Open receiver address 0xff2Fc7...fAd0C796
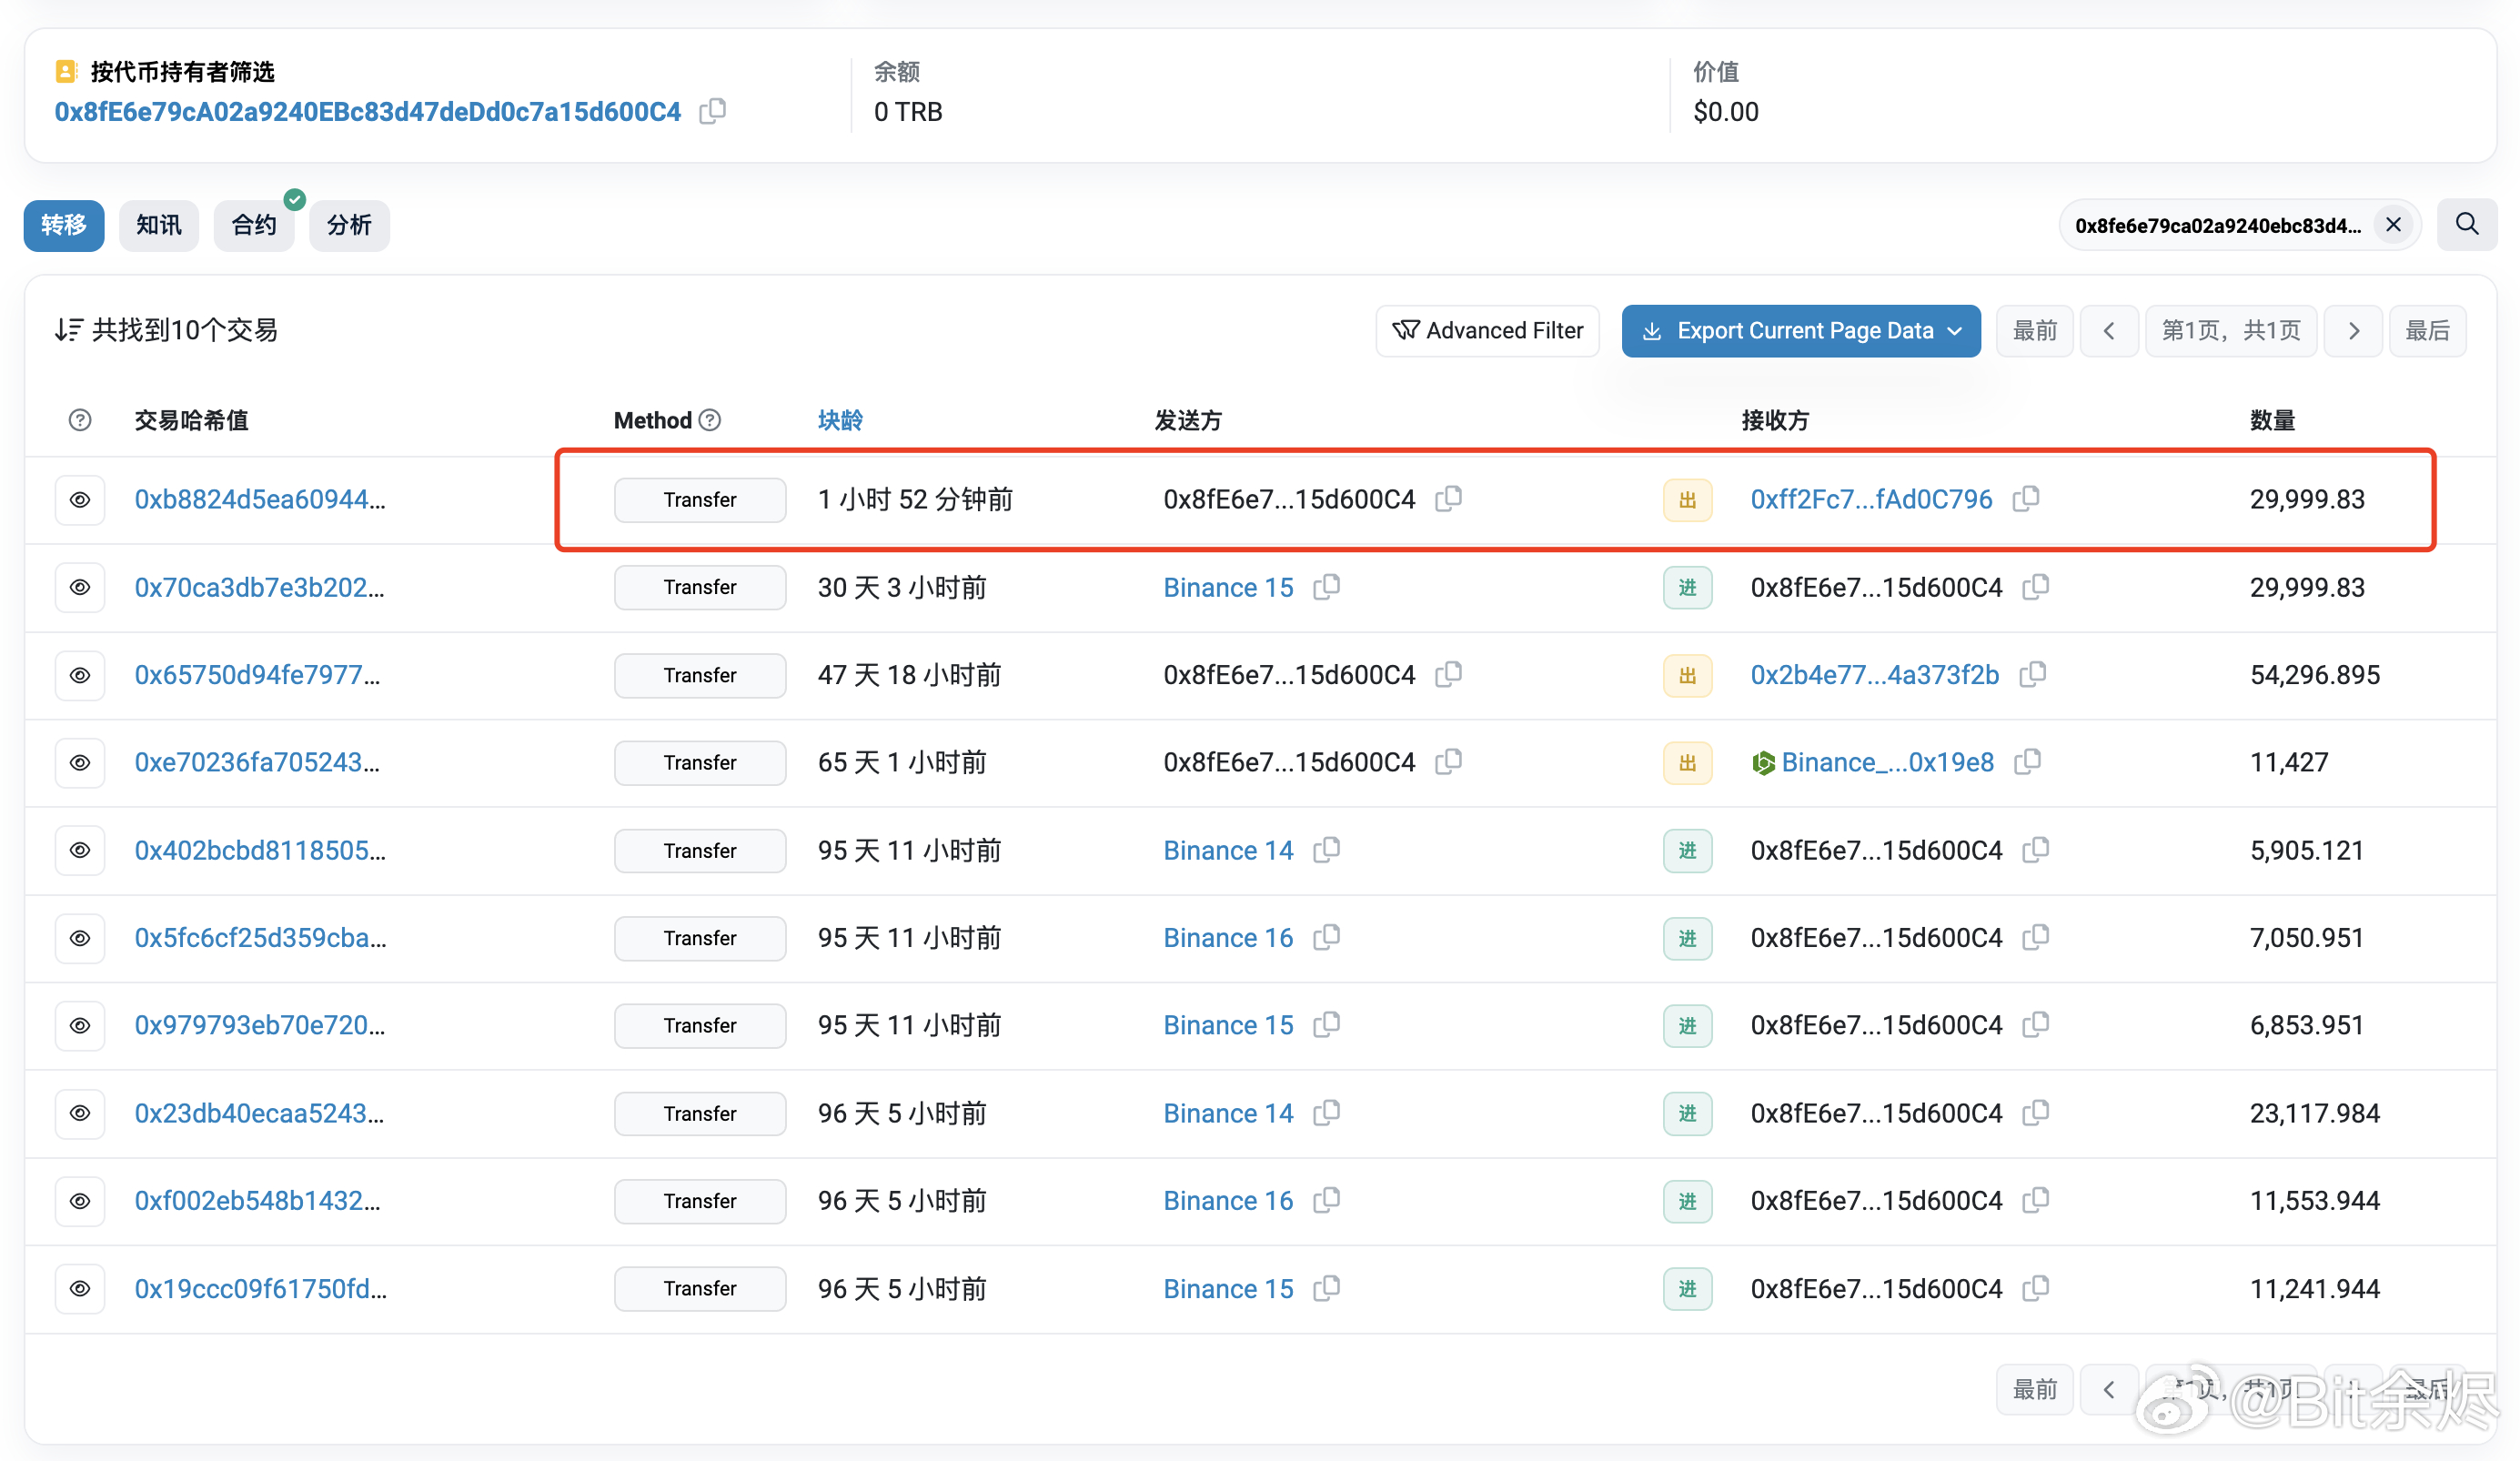 pos(1871,499)
